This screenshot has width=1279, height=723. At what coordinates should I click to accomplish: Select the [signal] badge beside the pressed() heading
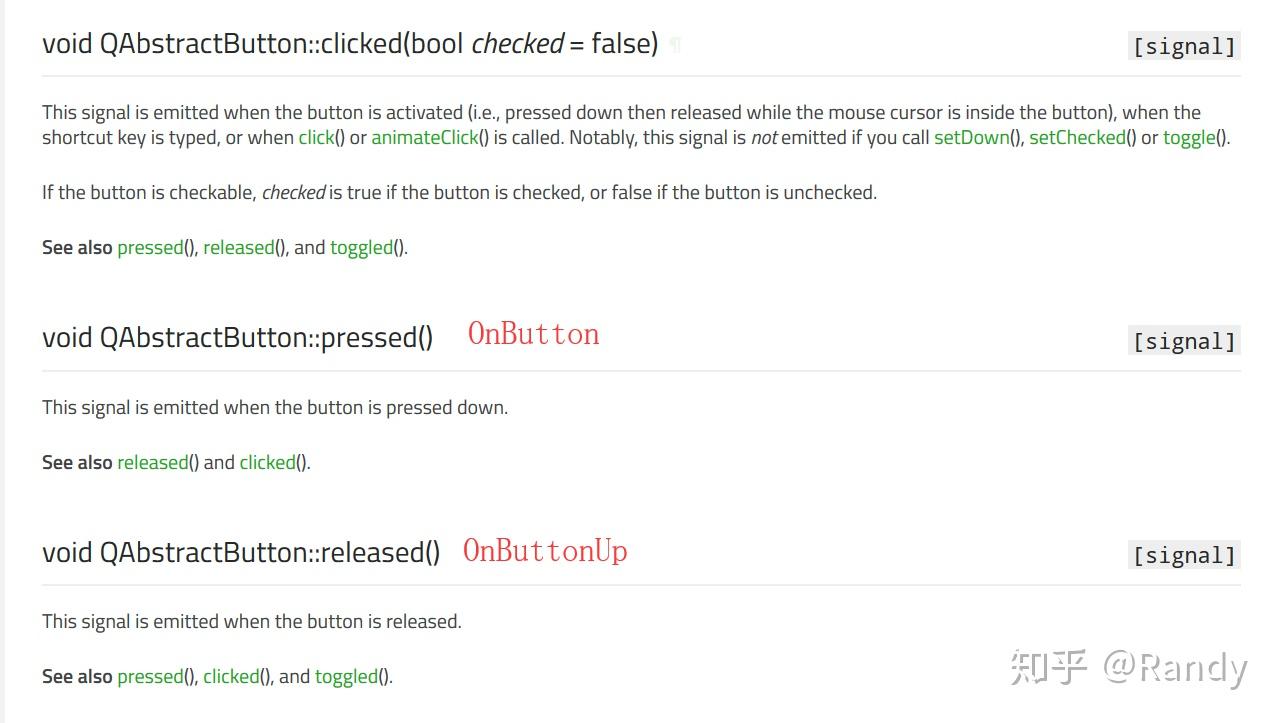(x=1184, y=341)
